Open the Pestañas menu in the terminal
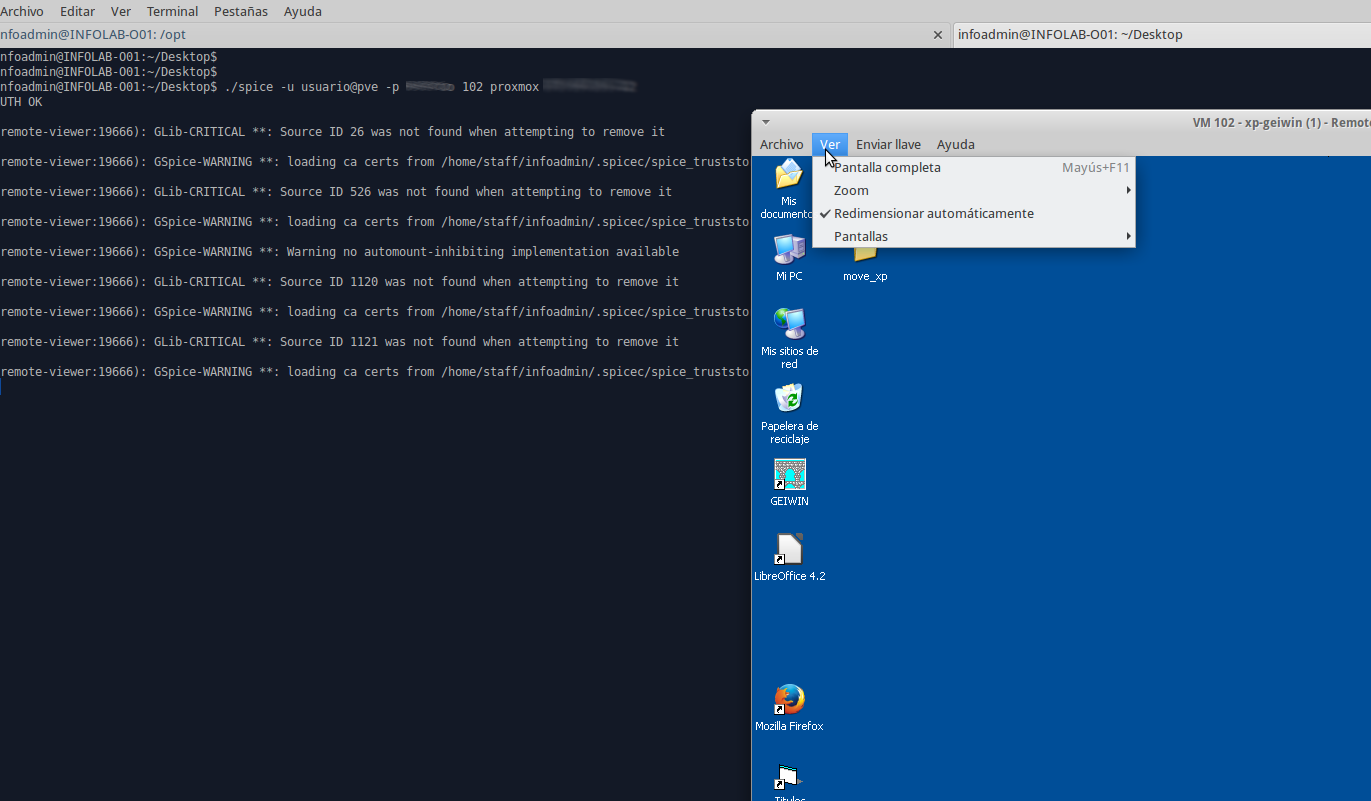The image size is (1371, 801). (239, 11)
